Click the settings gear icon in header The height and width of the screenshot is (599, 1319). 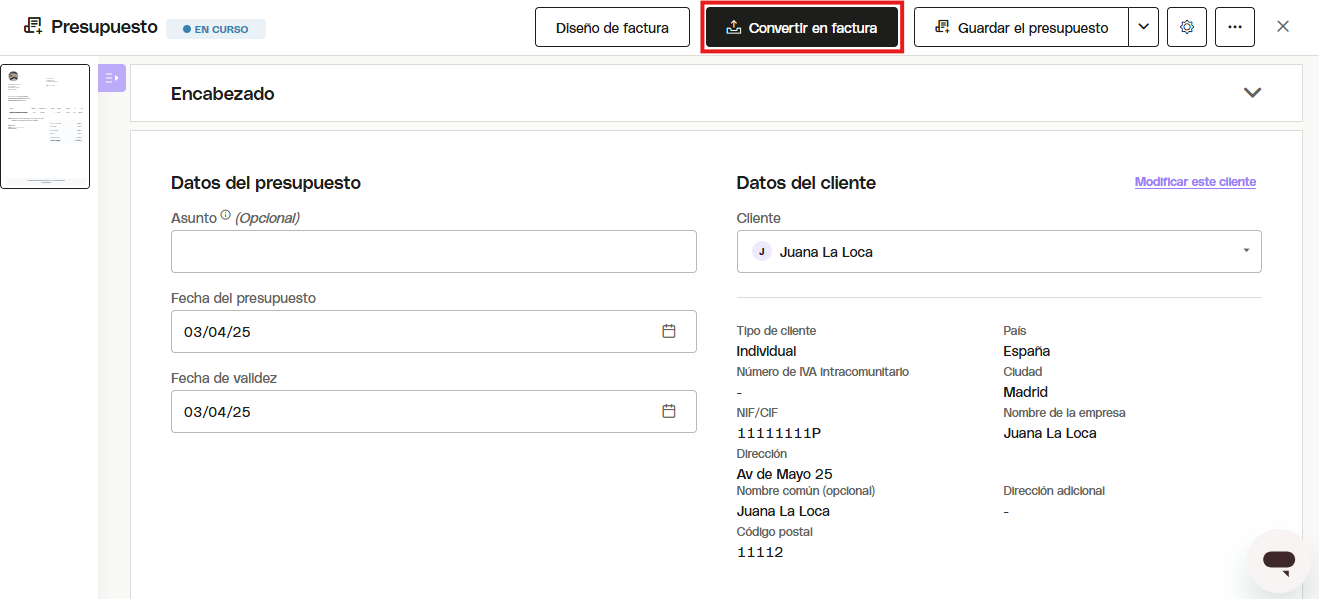(1187, 27)
